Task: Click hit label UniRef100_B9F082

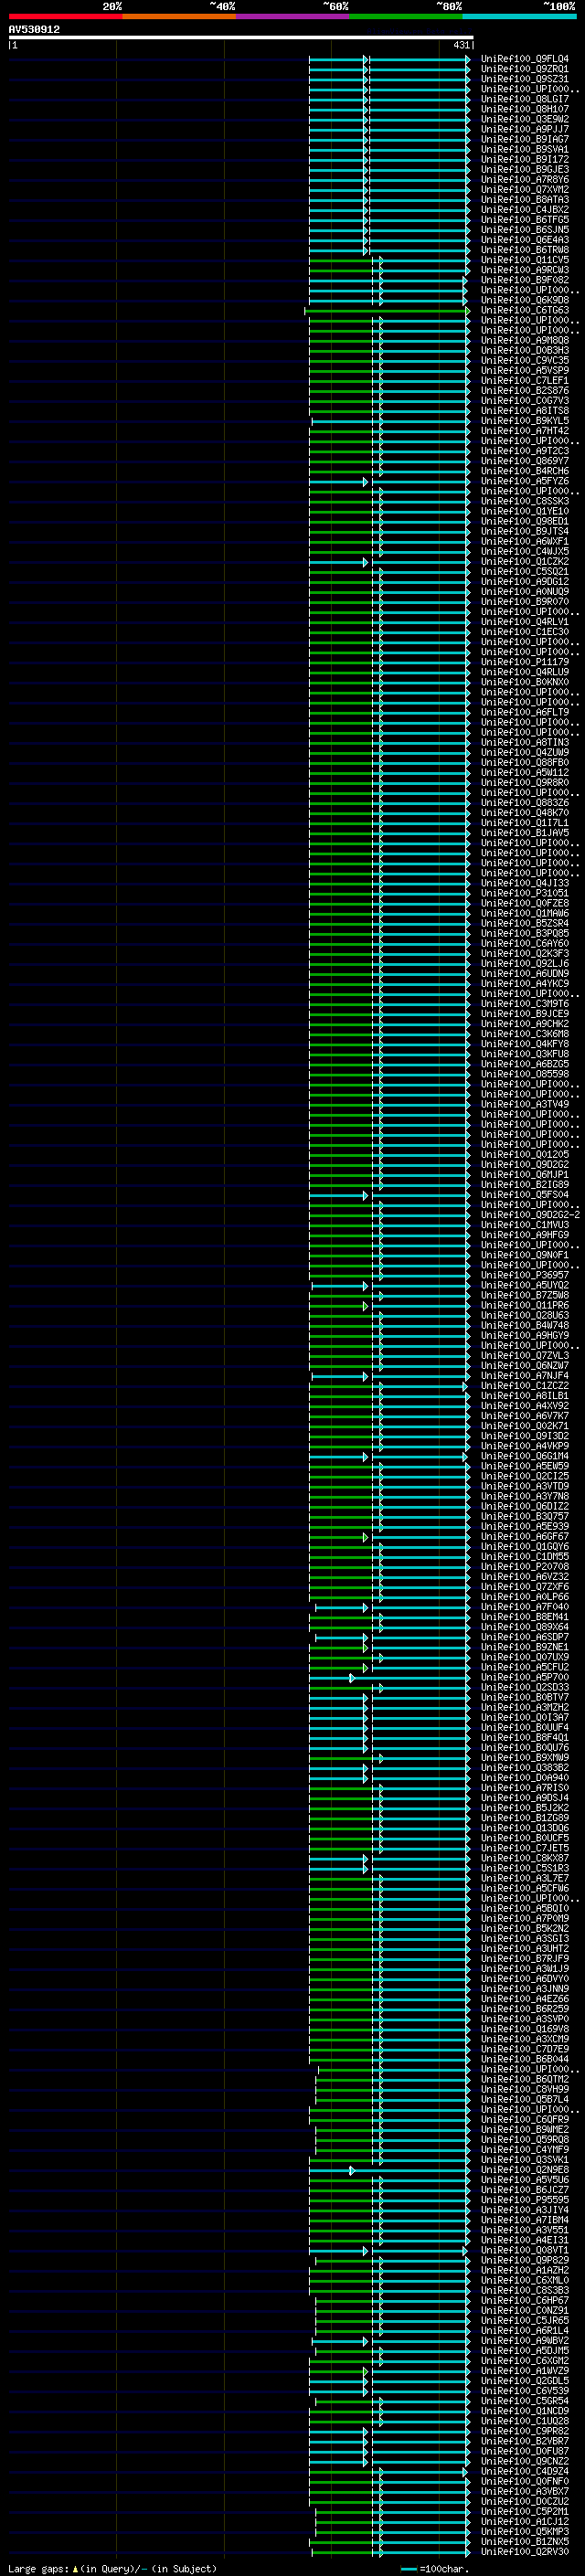Action: tap(525, 280)
